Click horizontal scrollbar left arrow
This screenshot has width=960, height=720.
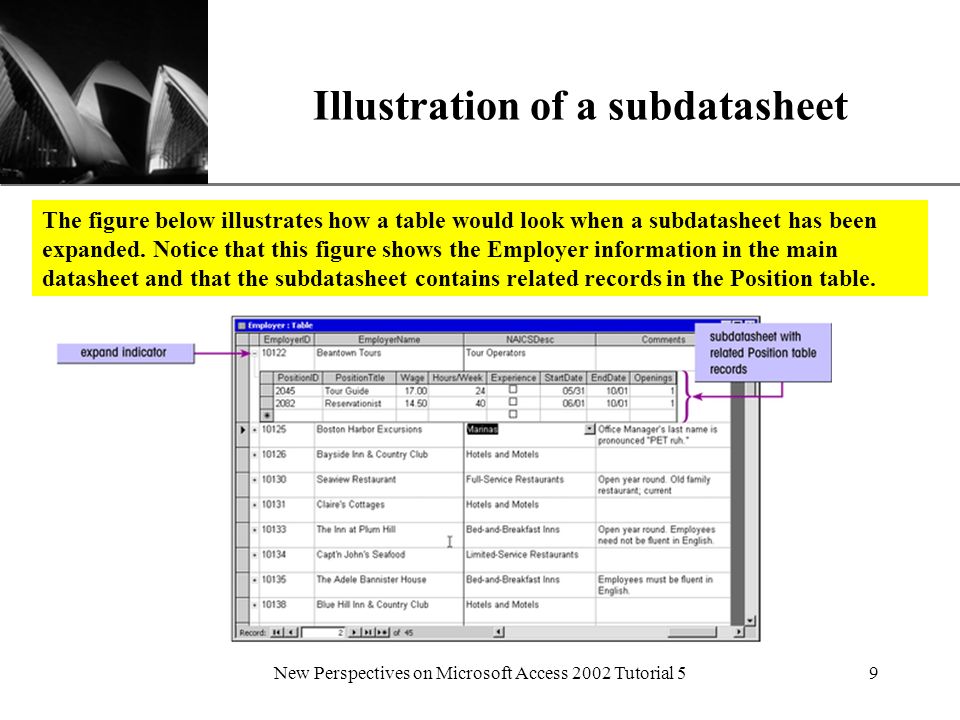pyautogui.click(x=499, y=632)
